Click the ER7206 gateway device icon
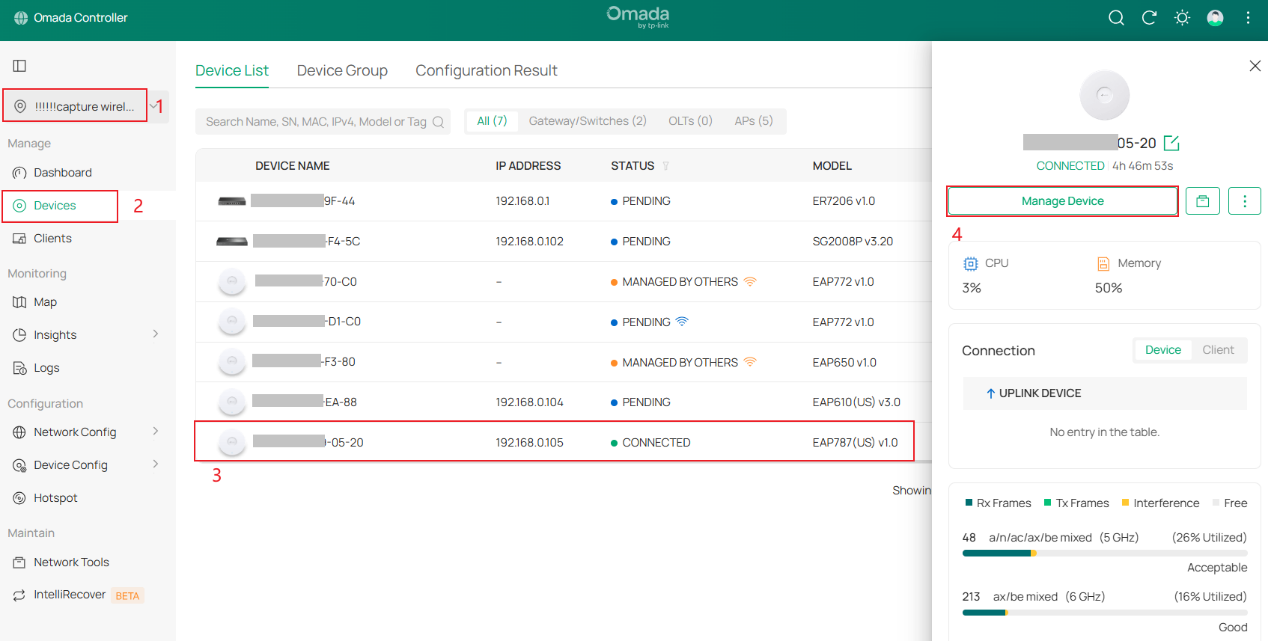The height and width of the screenshot is (641, 1268). pos(232,201)
